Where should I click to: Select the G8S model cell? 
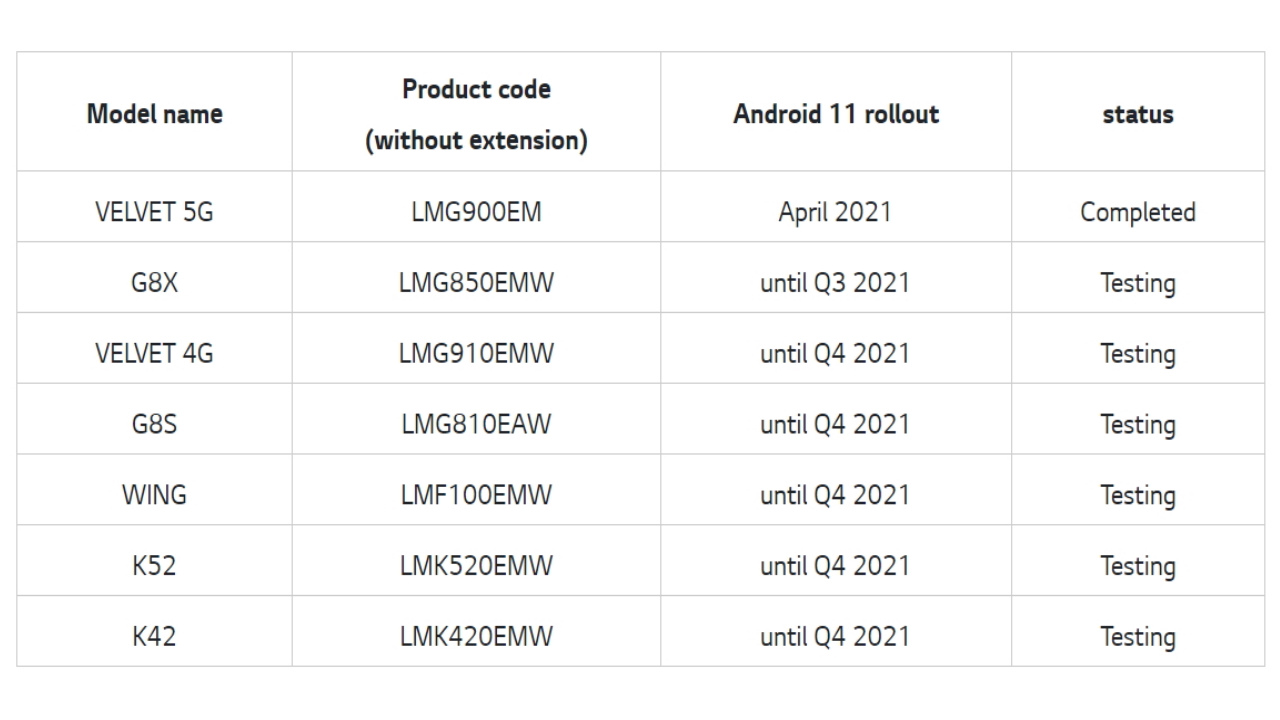tap(154, 425)
